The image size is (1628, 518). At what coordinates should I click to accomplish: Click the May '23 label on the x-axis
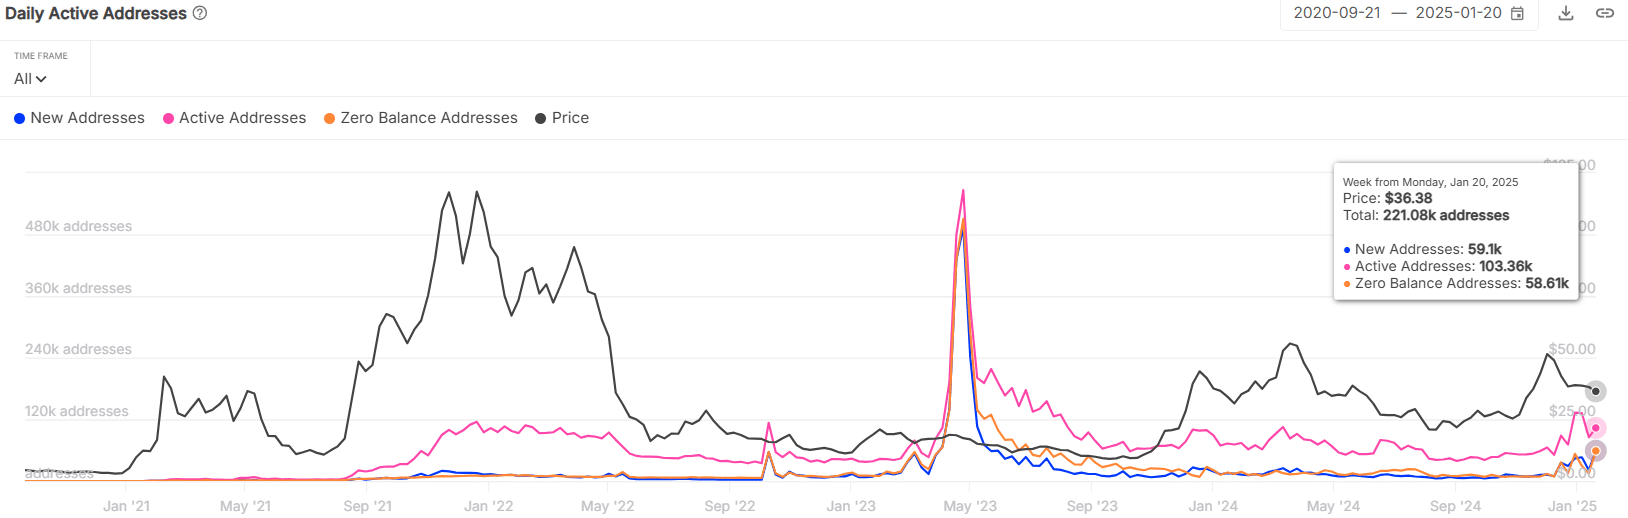coord(970,506)
